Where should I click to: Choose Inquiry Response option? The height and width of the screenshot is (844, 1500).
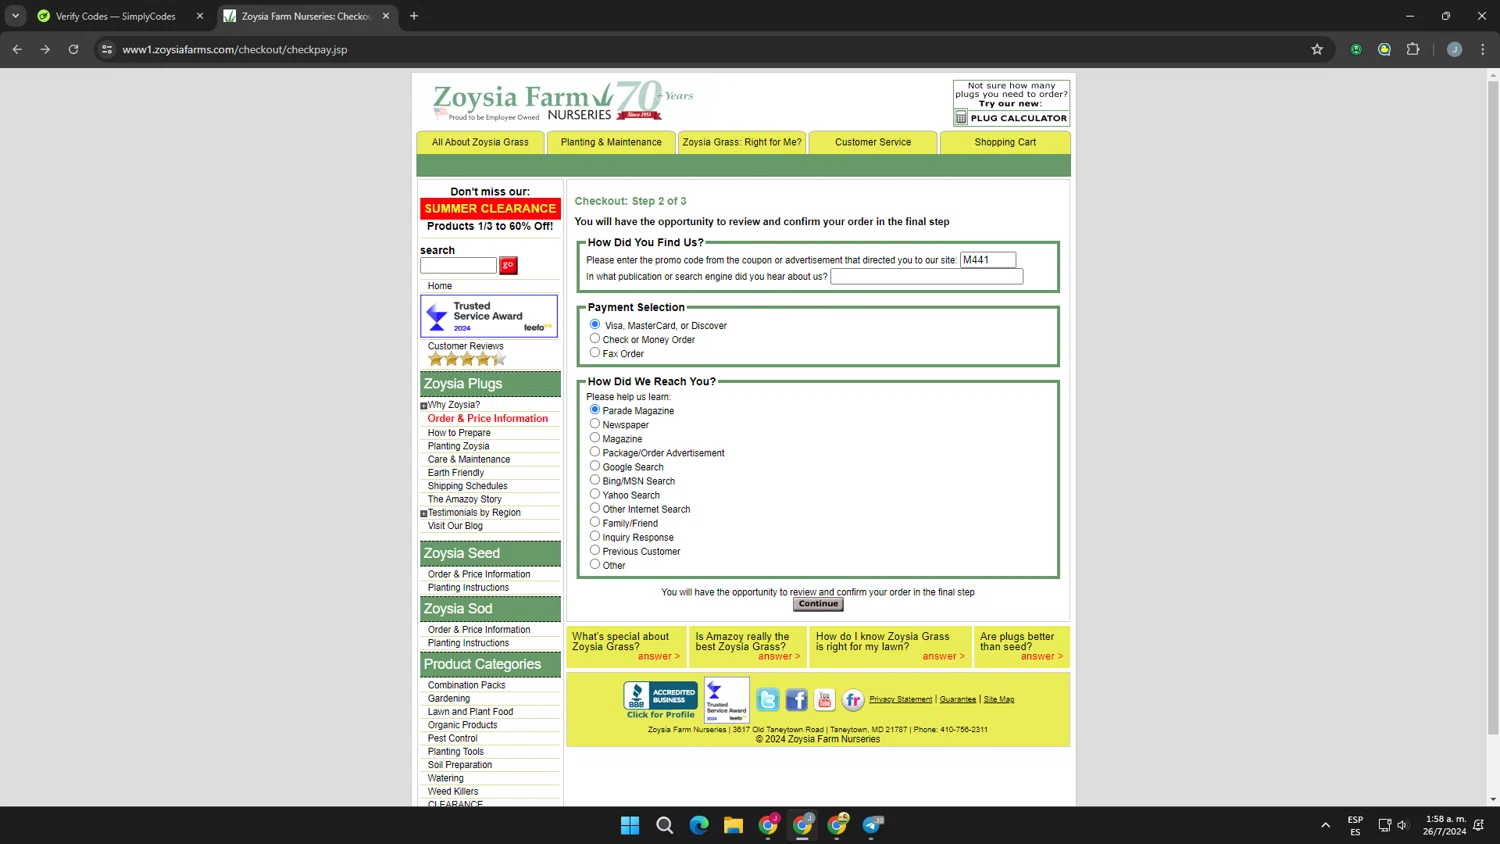(x=595, y=536)
